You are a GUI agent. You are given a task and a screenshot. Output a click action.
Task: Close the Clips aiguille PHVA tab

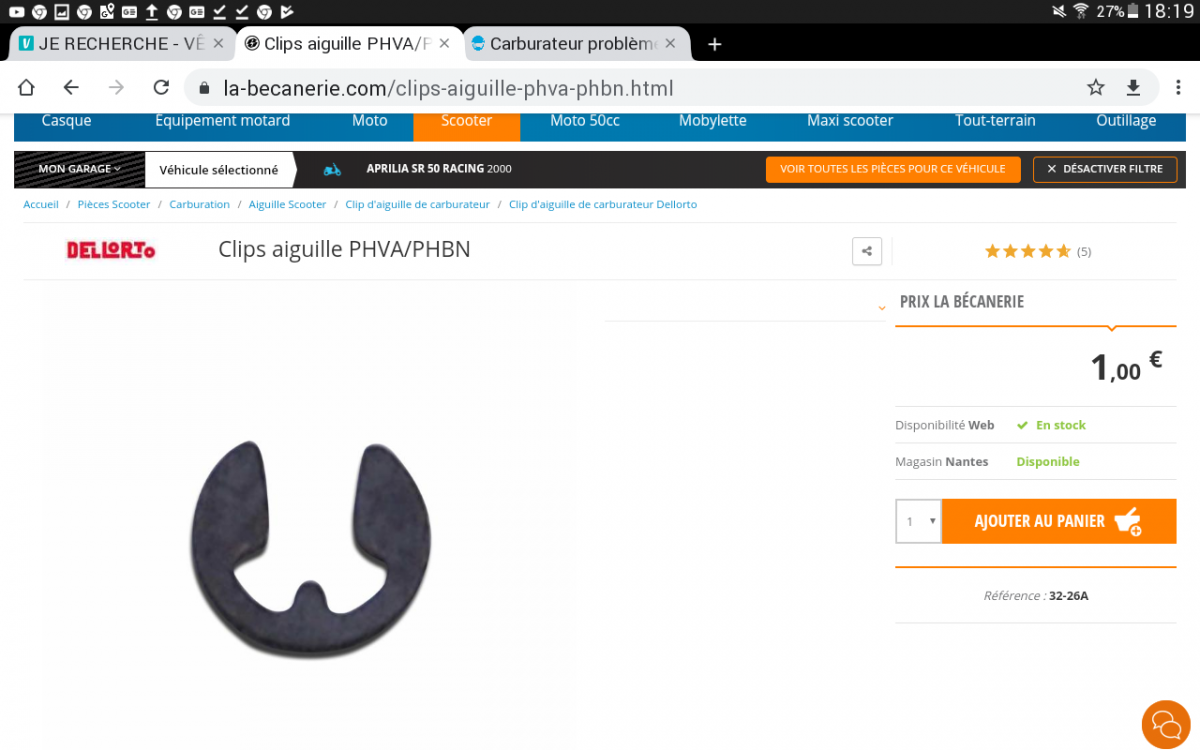click(445, 44)
